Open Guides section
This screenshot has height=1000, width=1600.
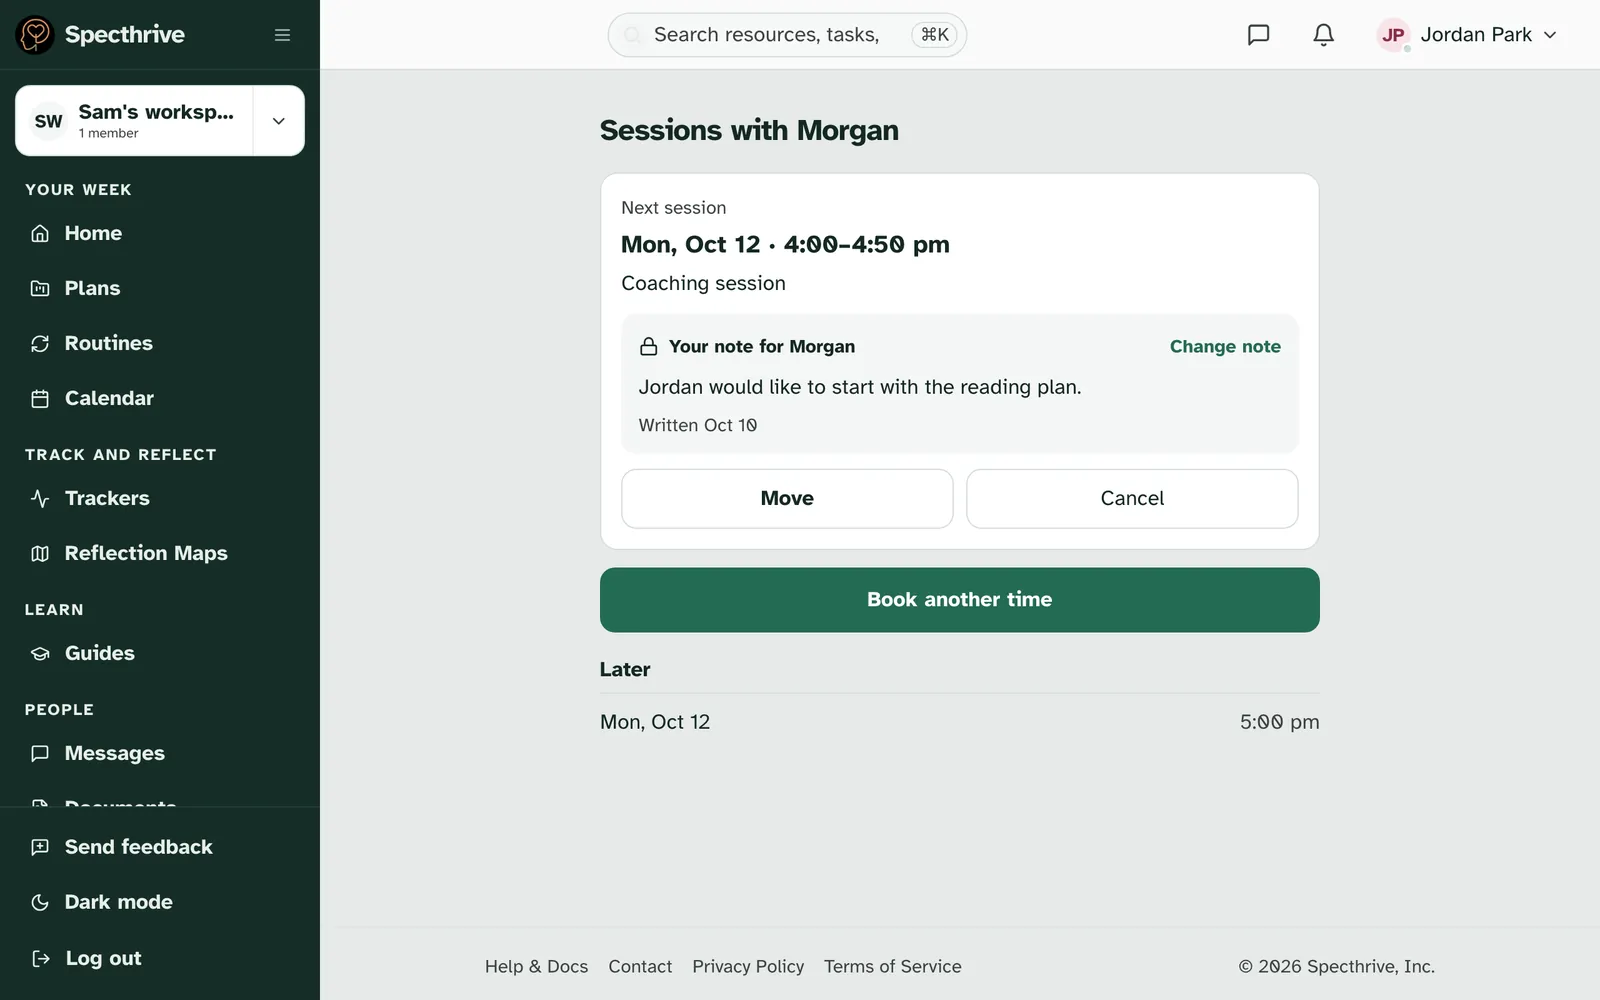pos(160,653)
